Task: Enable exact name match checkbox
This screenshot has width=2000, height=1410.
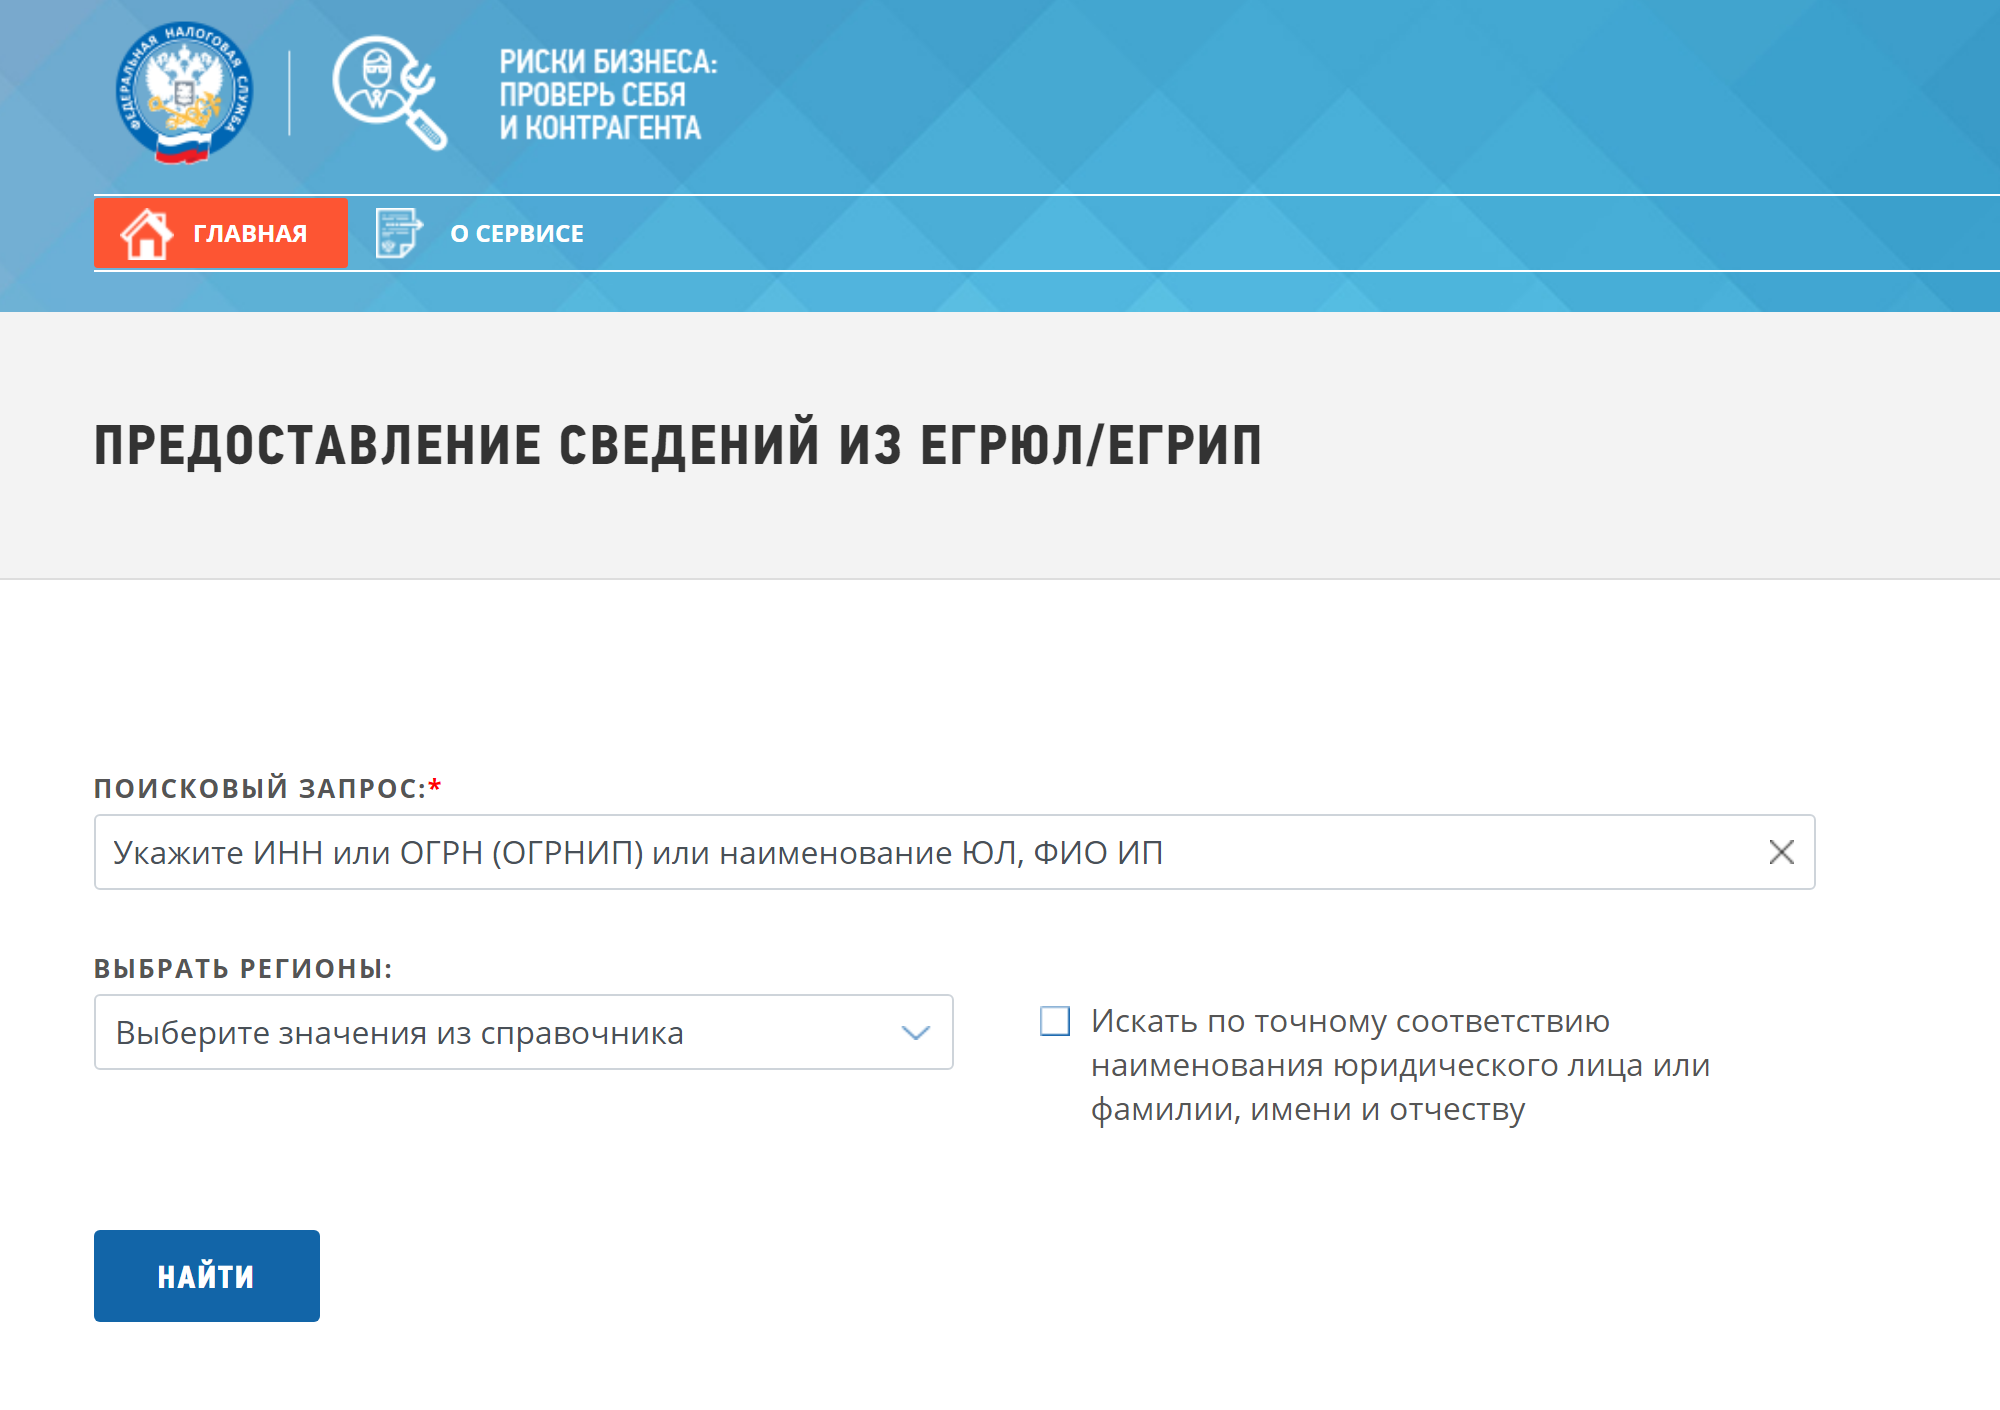Action: pos(1055,1021)
